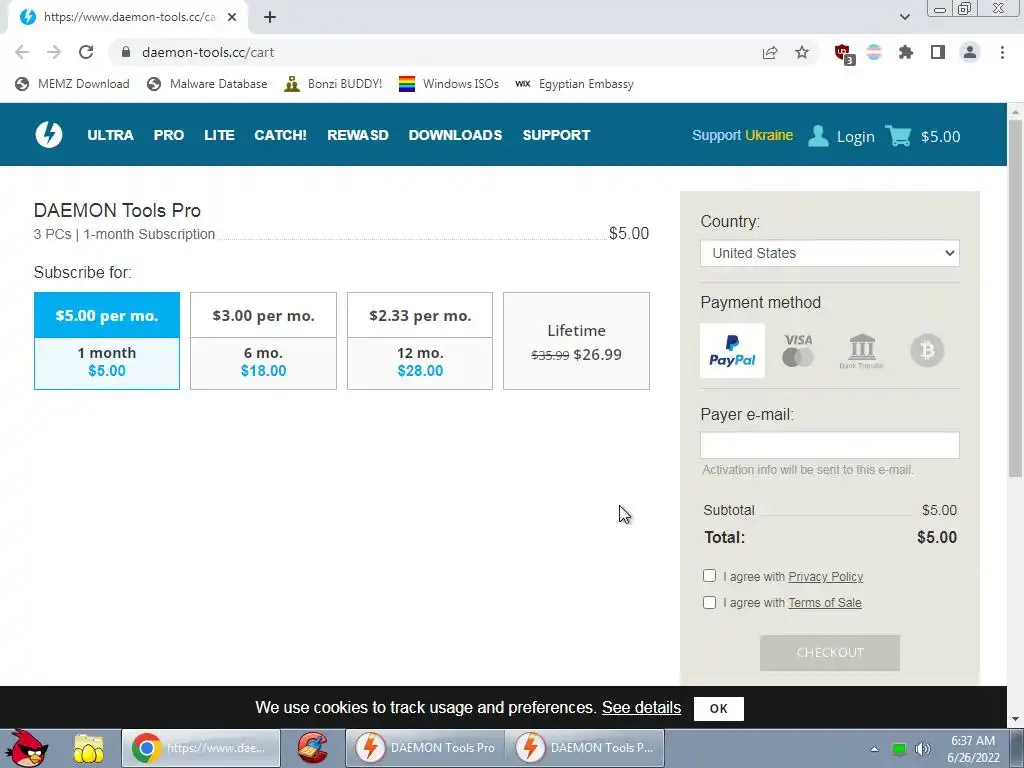Click the address bar URL
The height and width of the screenshot is (768, 1024).
(208, 52)
